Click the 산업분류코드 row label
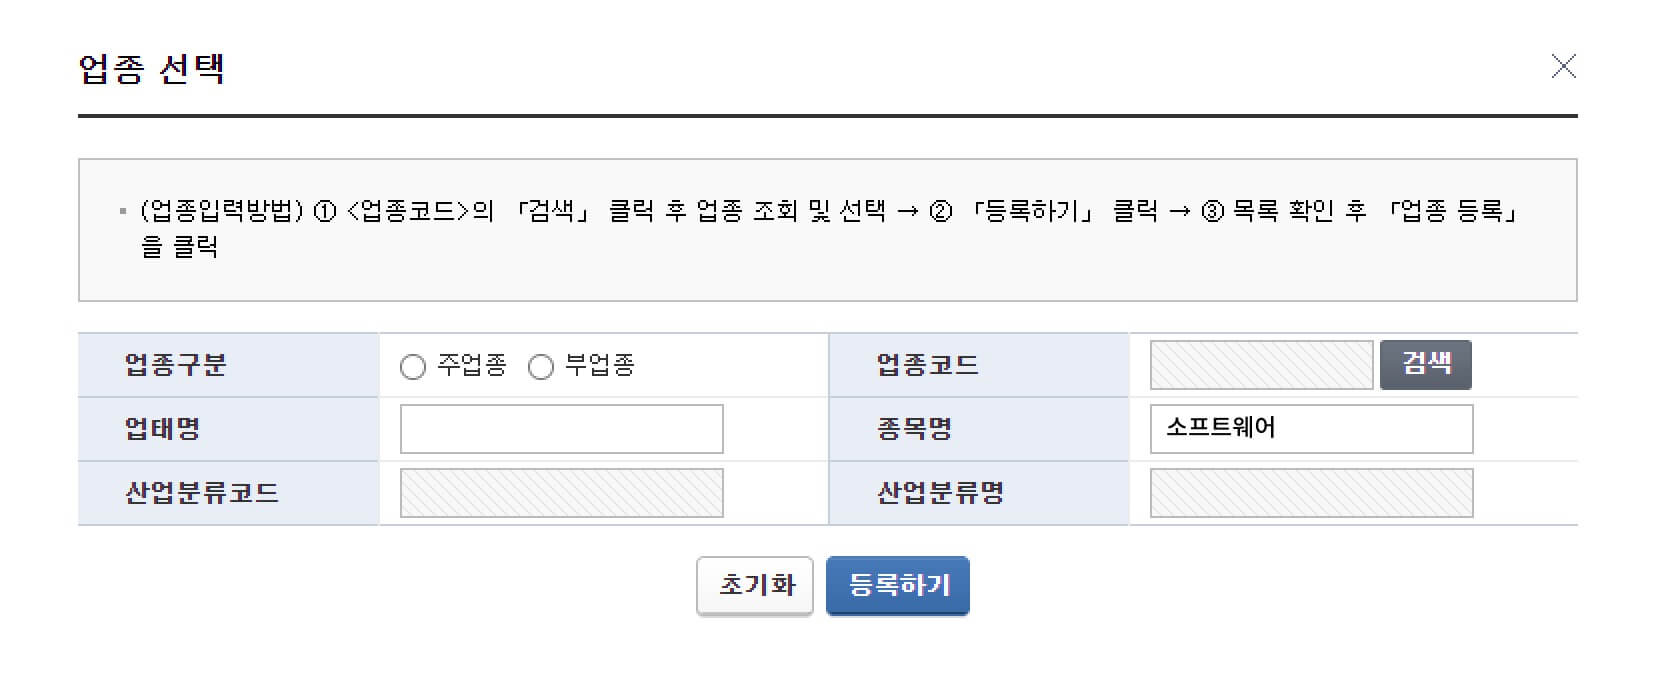The height and width of the screenshot is (674, 1654). [202, 493]
